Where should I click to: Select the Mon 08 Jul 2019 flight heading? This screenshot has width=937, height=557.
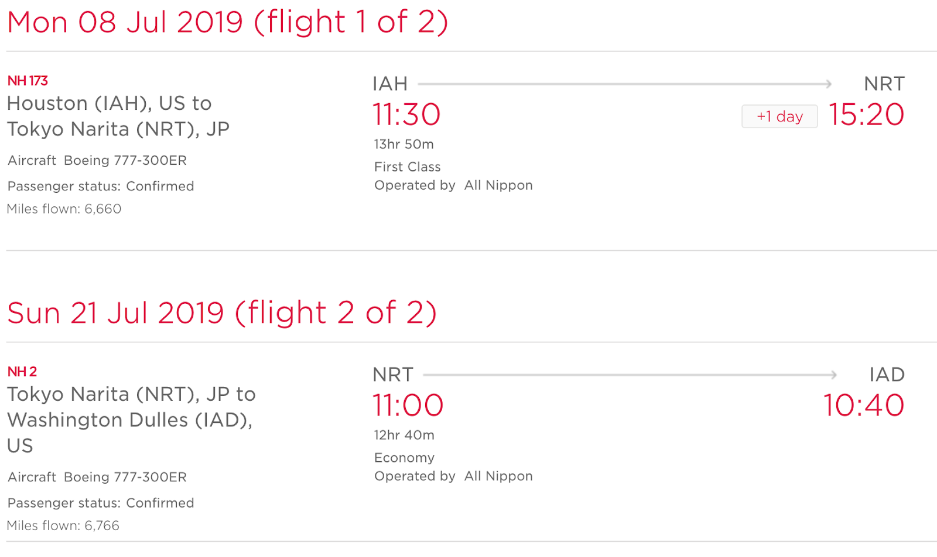(228, 22)
